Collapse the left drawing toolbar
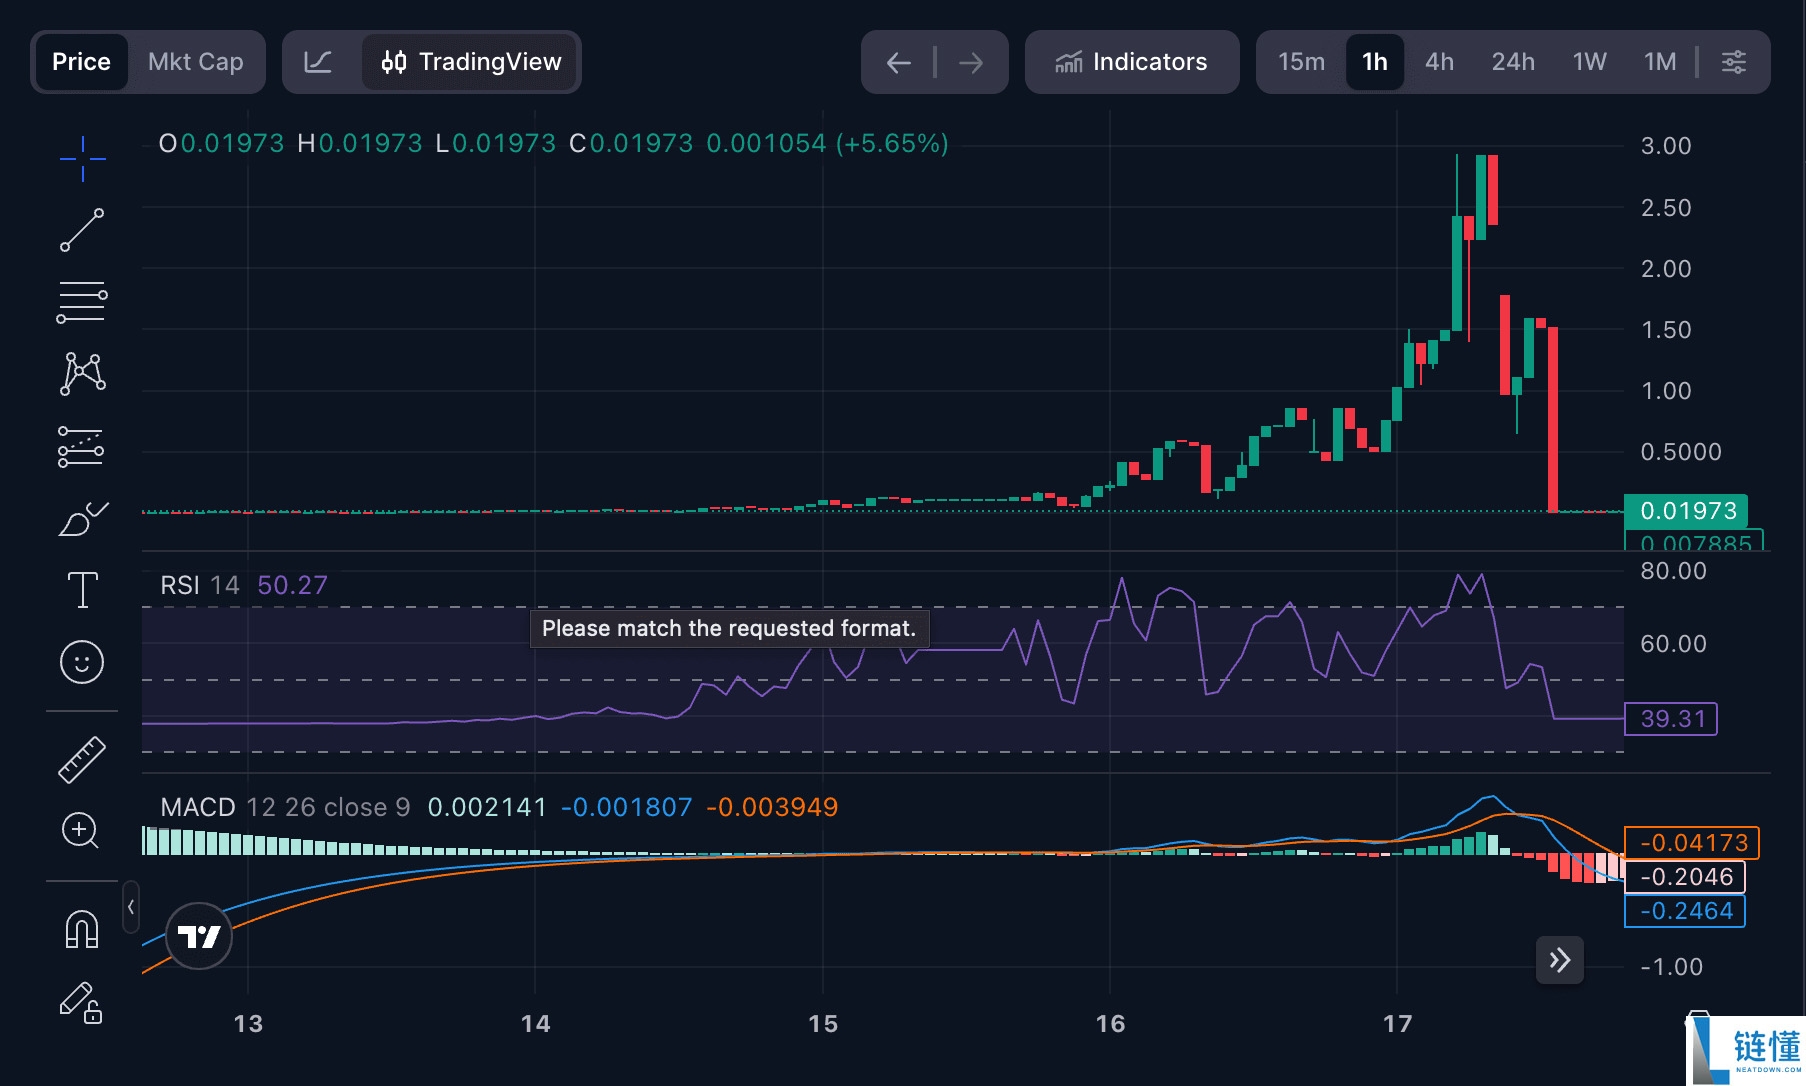Image resolution: width=1806 pixels, height=1086 pixels. pyautogui.click(x=131, y=907)
